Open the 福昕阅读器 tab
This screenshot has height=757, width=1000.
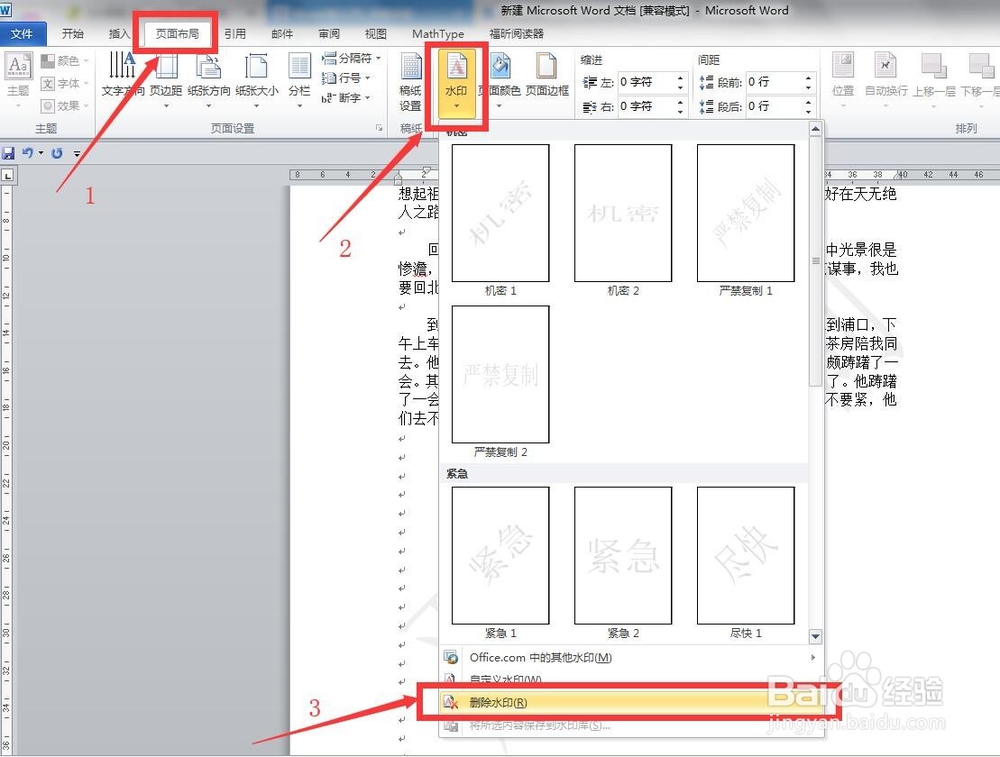coord(516,34)
